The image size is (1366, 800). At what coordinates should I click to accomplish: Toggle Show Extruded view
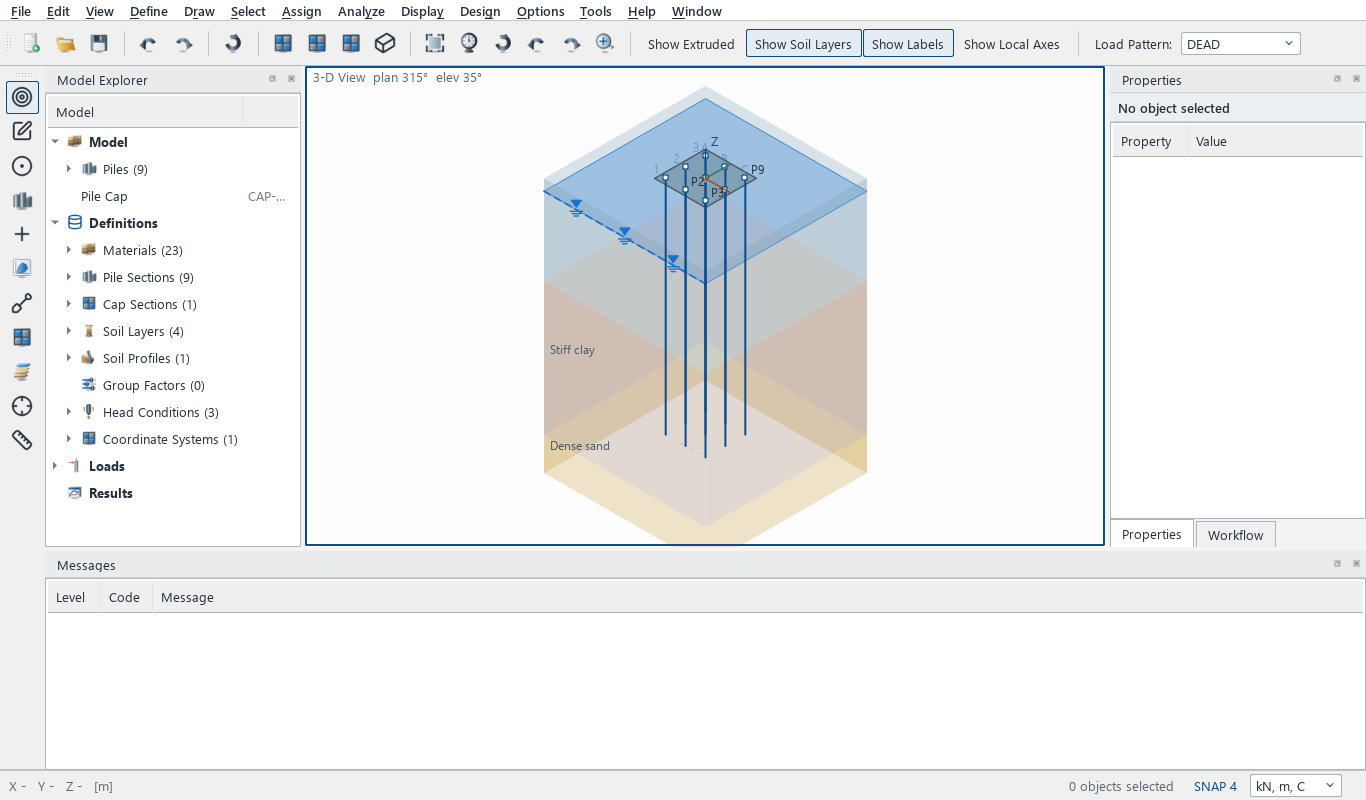pos(691,44)
